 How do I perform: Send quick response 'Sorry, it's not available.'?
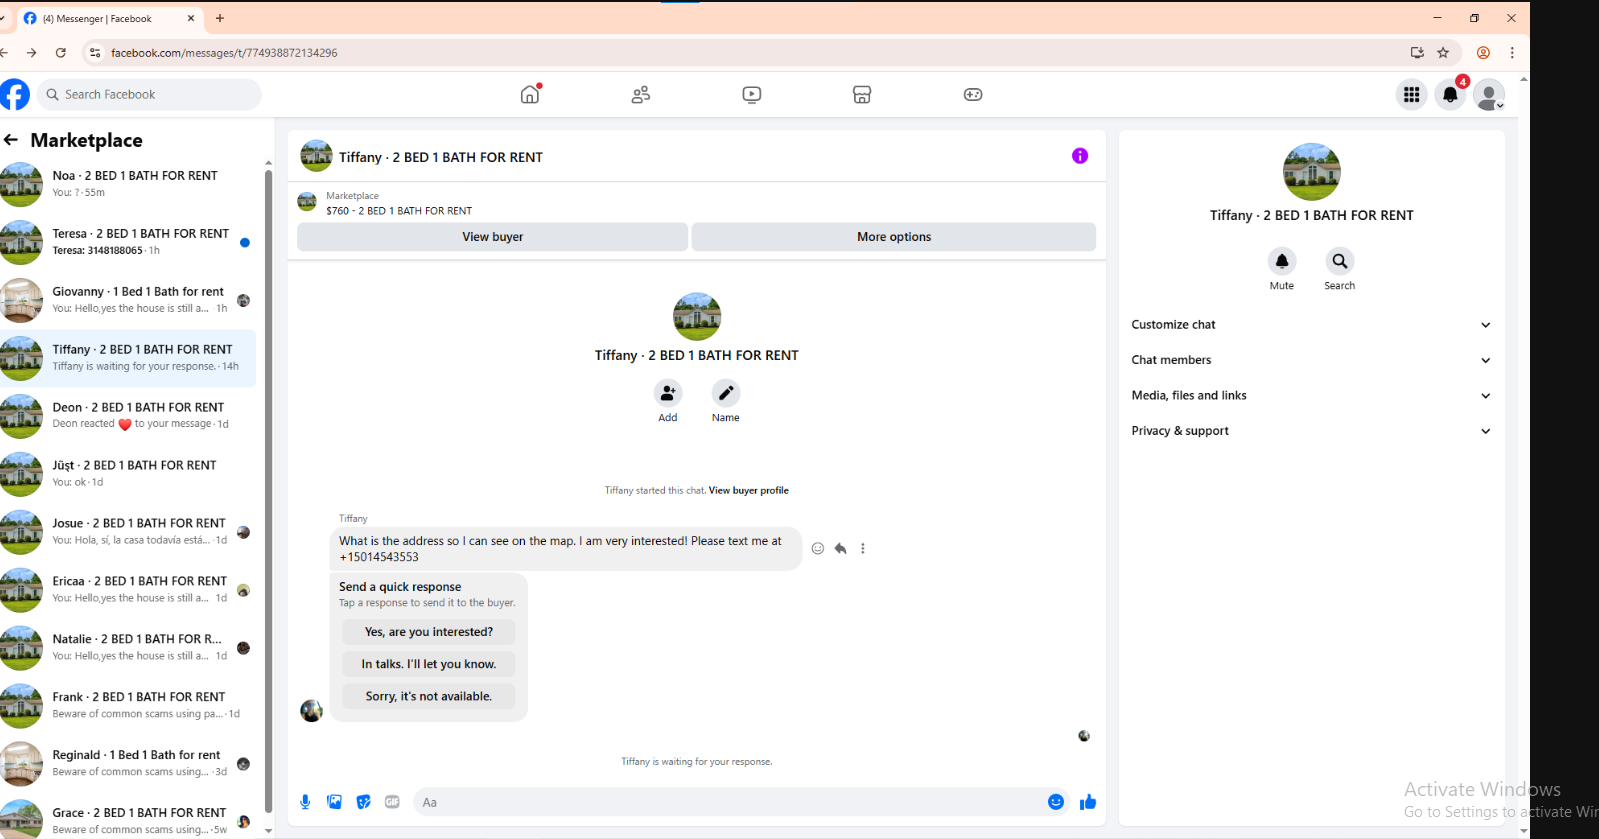tap(429, 696)
